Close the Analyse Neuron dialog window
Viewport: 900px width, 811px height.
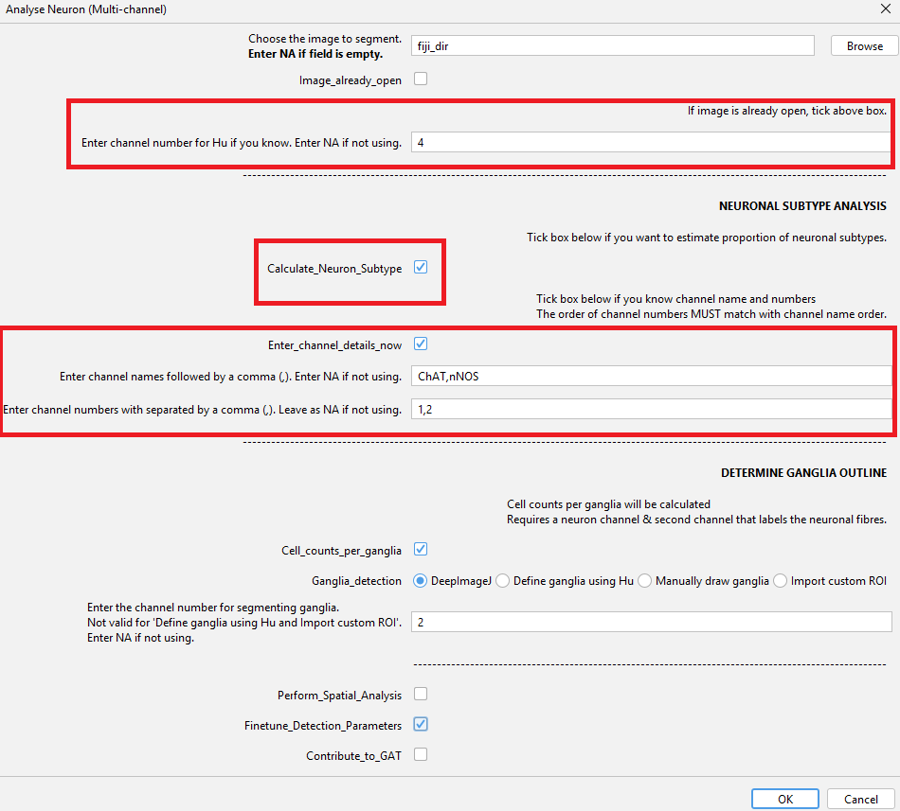[884, 9]
